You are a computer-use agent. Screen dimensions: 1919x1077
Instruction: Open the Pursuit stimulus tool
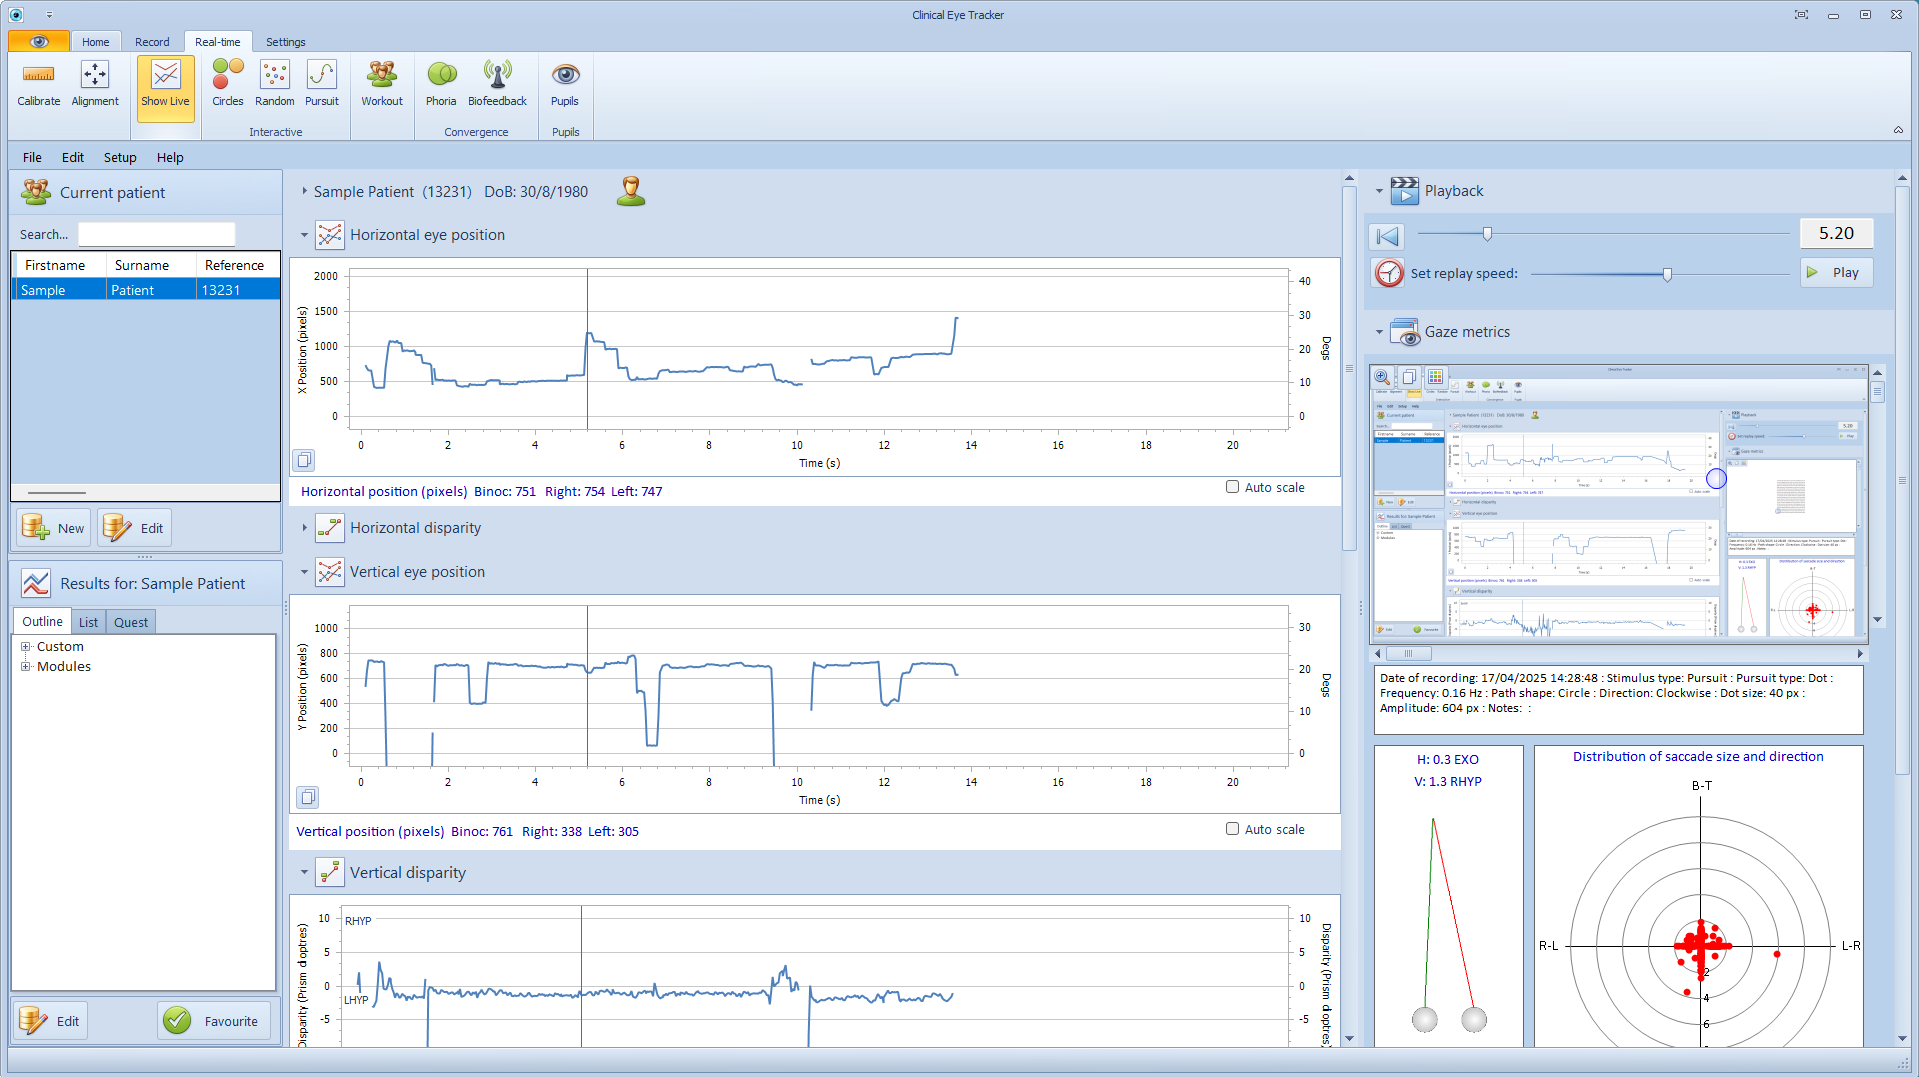[322, 76]
